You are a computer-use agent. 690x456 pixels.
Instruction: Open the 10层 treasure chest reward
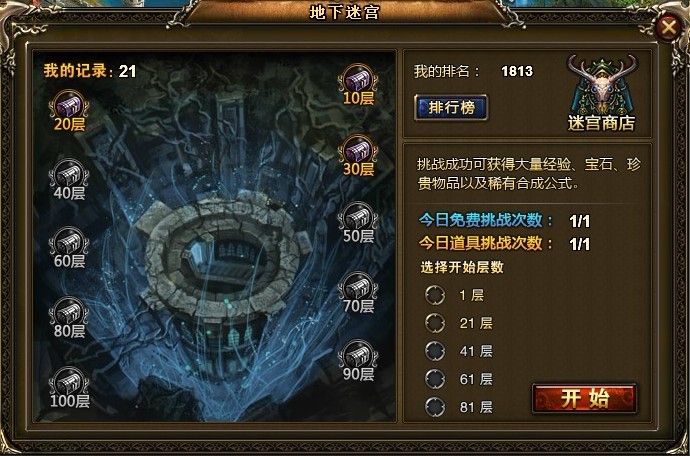pos(358,79)
